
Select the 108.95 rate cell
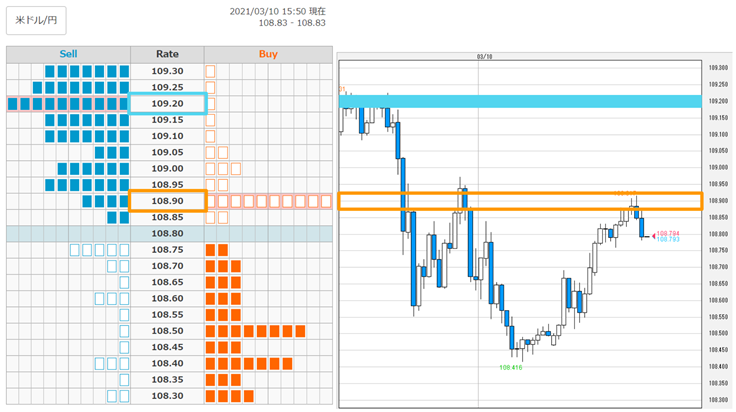coord(167,185)
